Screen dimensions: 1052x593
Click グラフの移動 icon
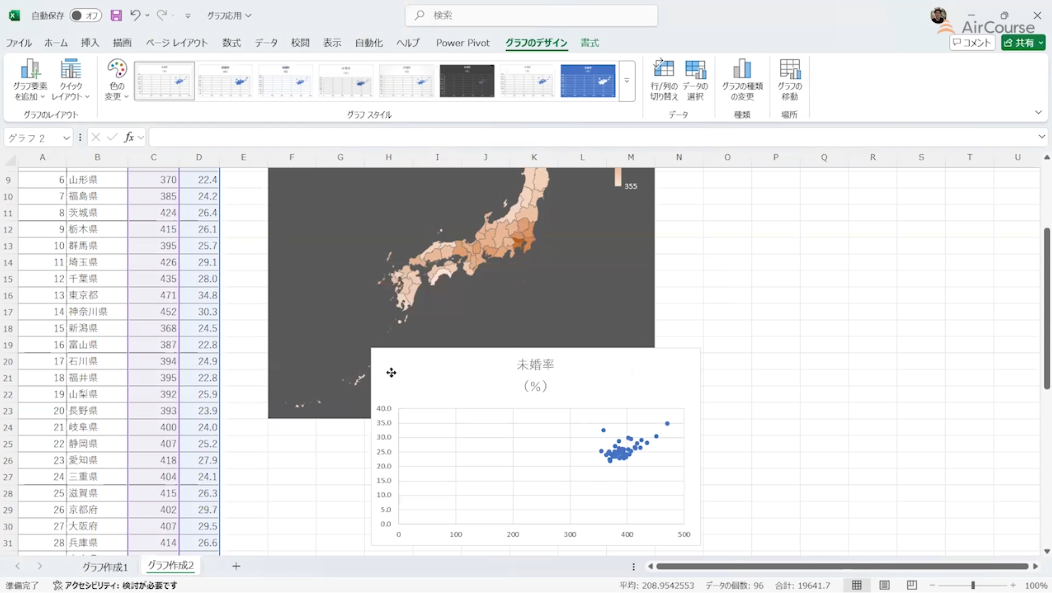click(790, 79)
